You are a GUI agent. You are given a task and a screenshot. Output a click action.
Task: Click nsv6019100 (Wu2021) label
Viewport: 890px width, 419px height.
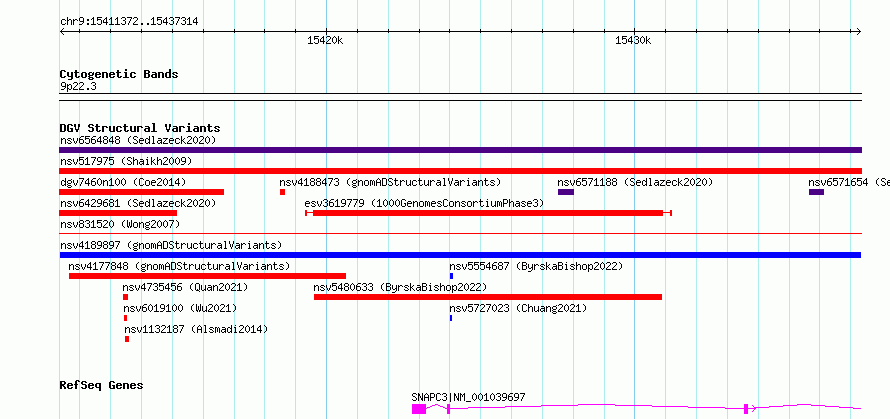point(180,308)
